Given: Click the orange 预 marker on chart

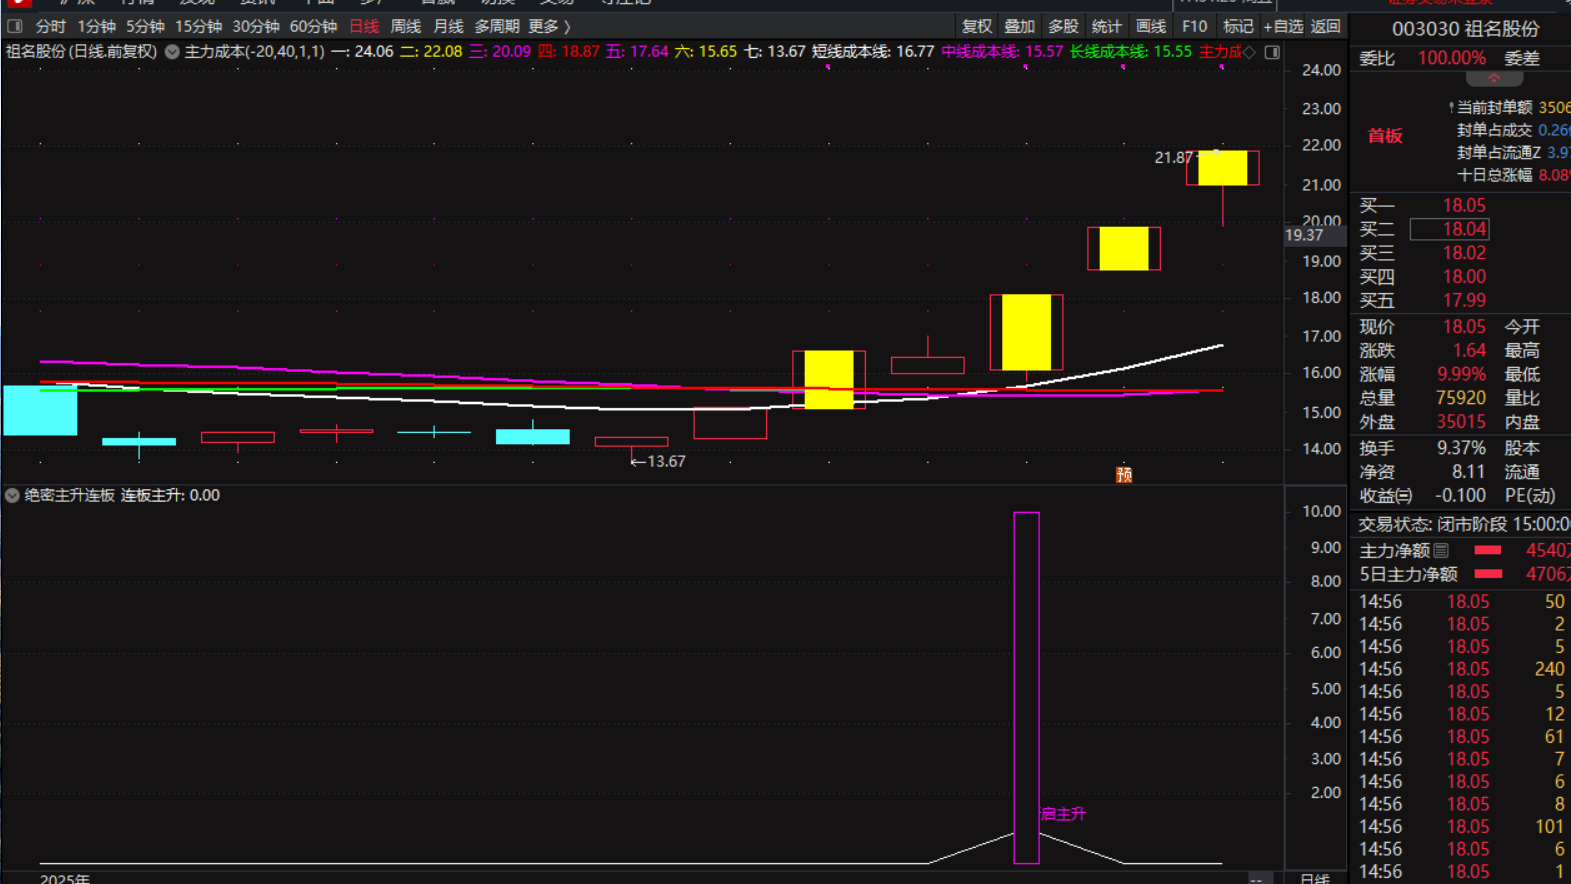Looking at the screenshot, I should pyautogui.click(x=1124, y=475).
